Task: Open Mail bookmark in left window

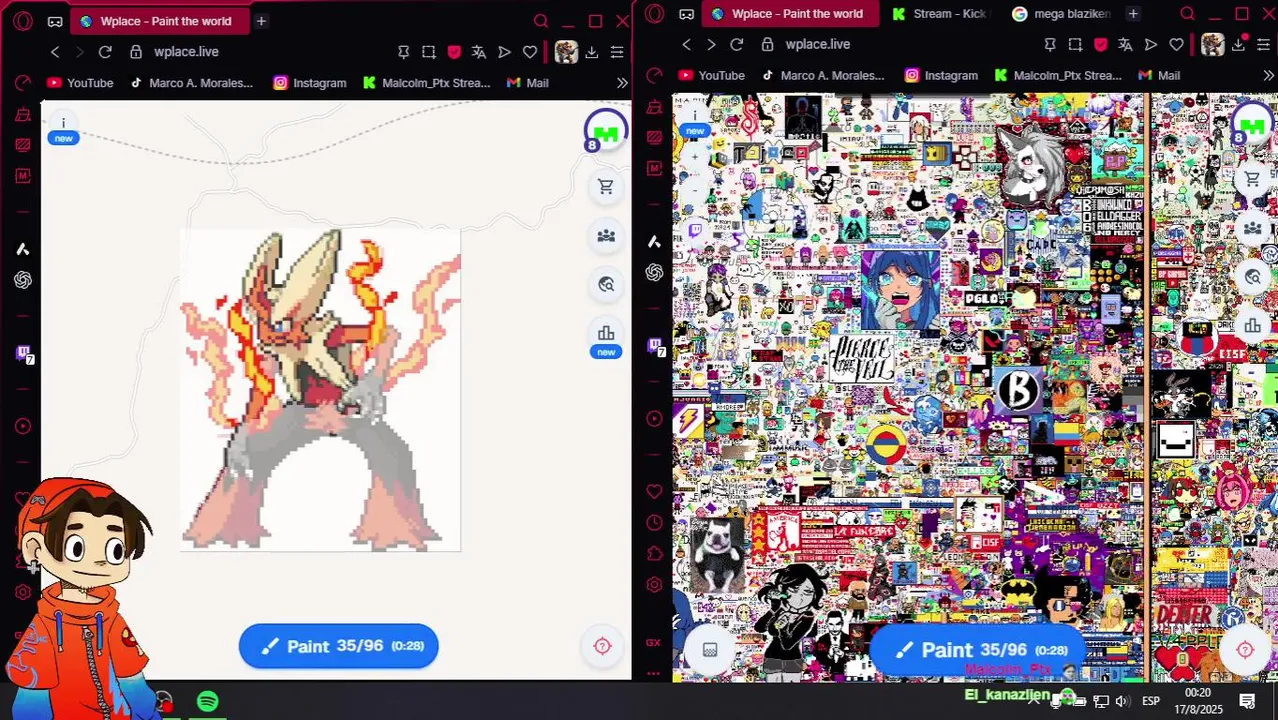Action: pos(528,83)
